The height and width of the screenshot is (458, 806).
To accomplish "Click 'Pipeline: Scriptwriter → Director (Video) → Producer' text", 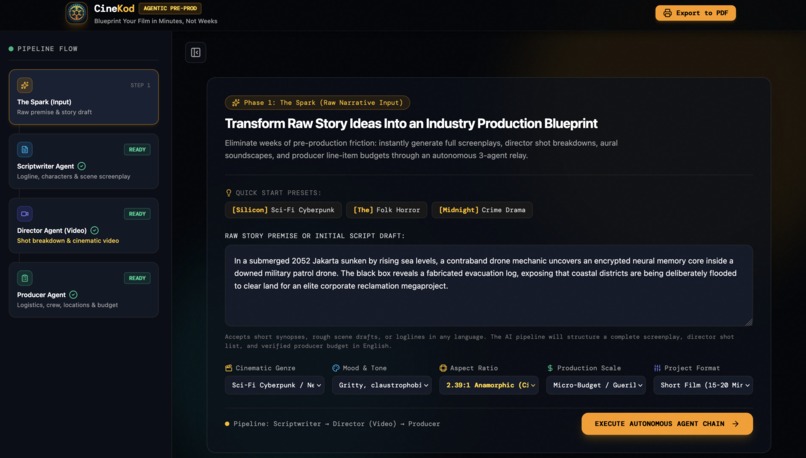I will click(x=337, y=424).
